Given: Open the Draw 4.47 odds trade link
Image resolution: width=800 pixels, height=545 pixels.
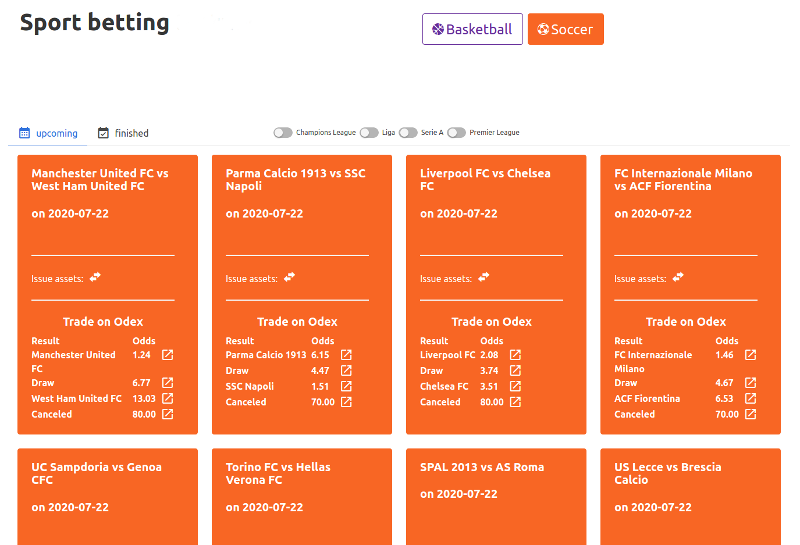Looking at the screenshot, I should pyautogui.click(x=346, y=370).
